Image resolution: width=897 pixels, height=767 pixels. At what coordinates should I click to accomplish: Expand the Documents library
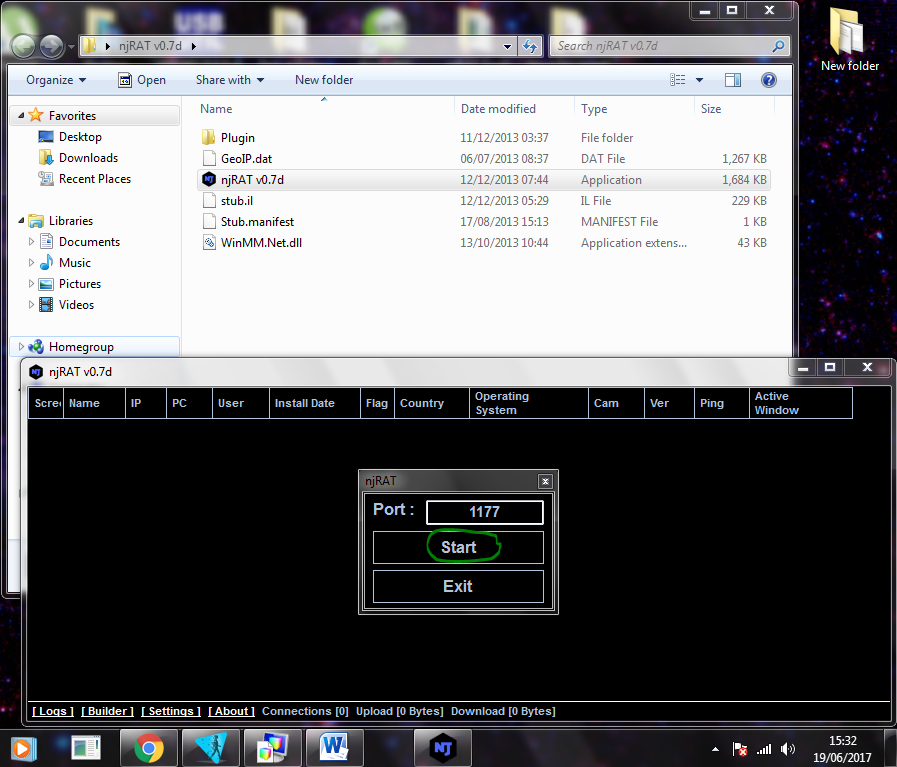pos(31,242)
